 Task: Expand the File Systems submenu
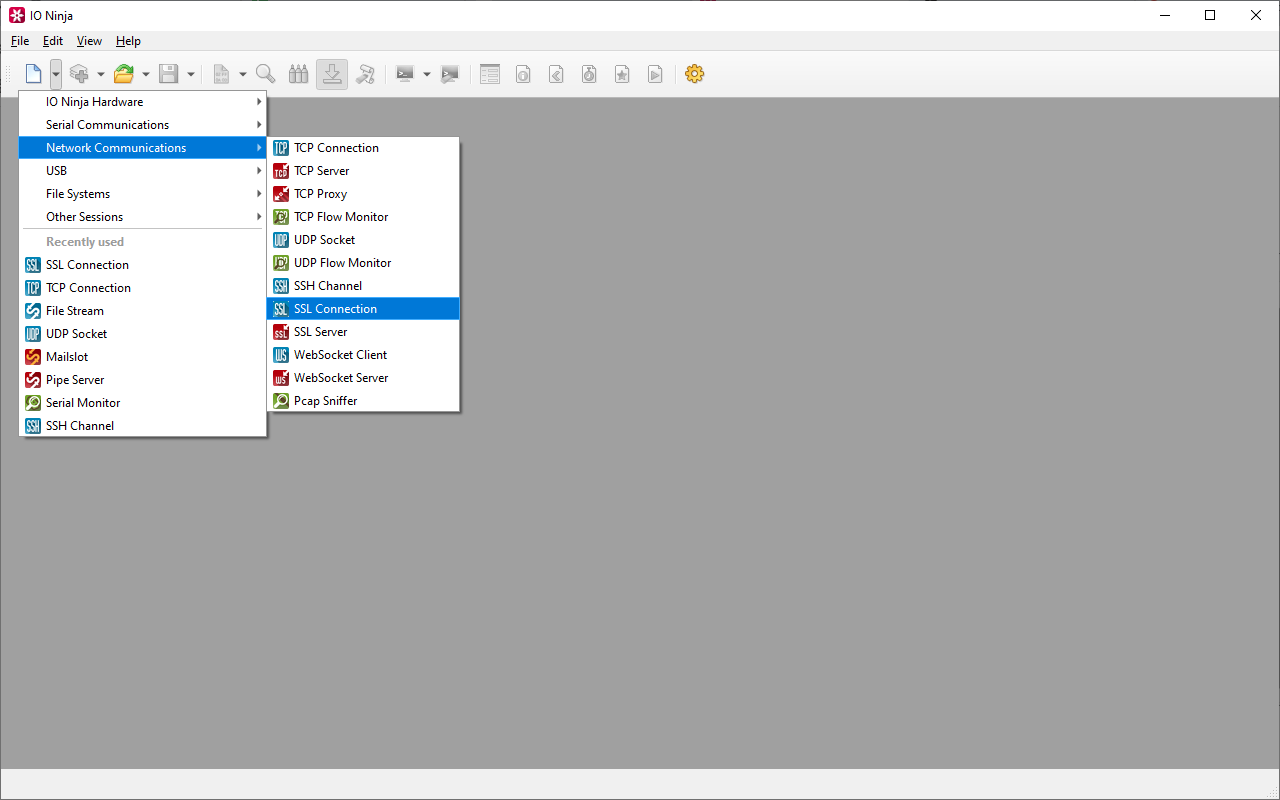[143, 194]
